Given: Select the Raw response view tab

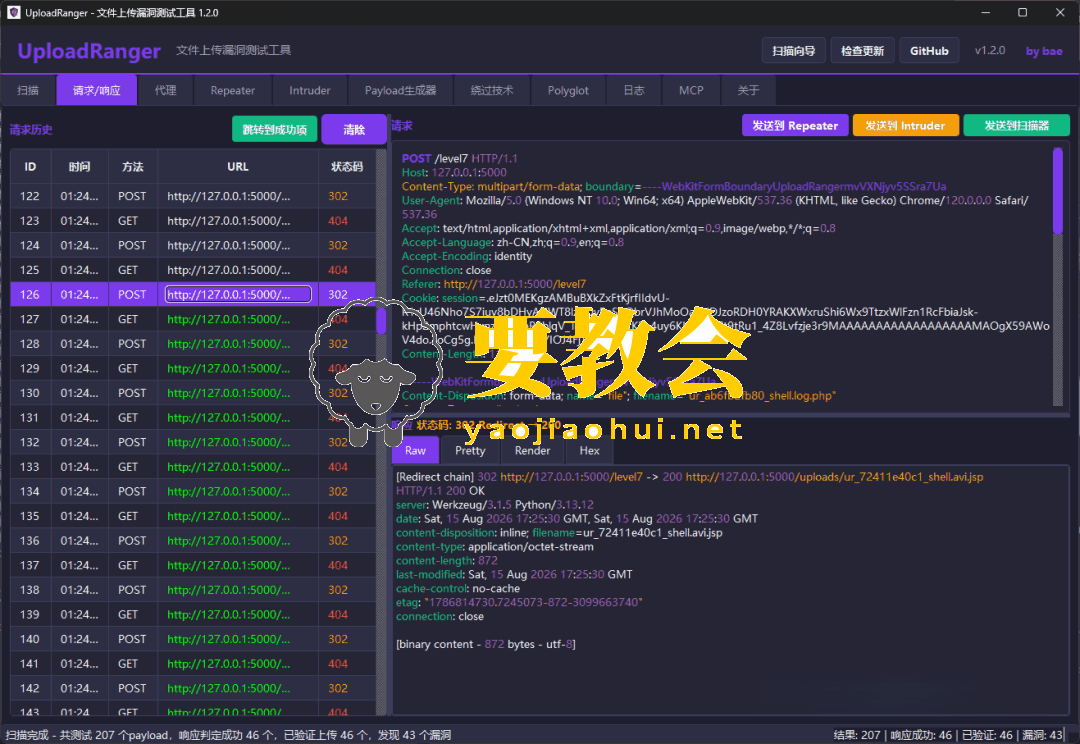Looking at the screenshot, I should (x=415, y=451).
